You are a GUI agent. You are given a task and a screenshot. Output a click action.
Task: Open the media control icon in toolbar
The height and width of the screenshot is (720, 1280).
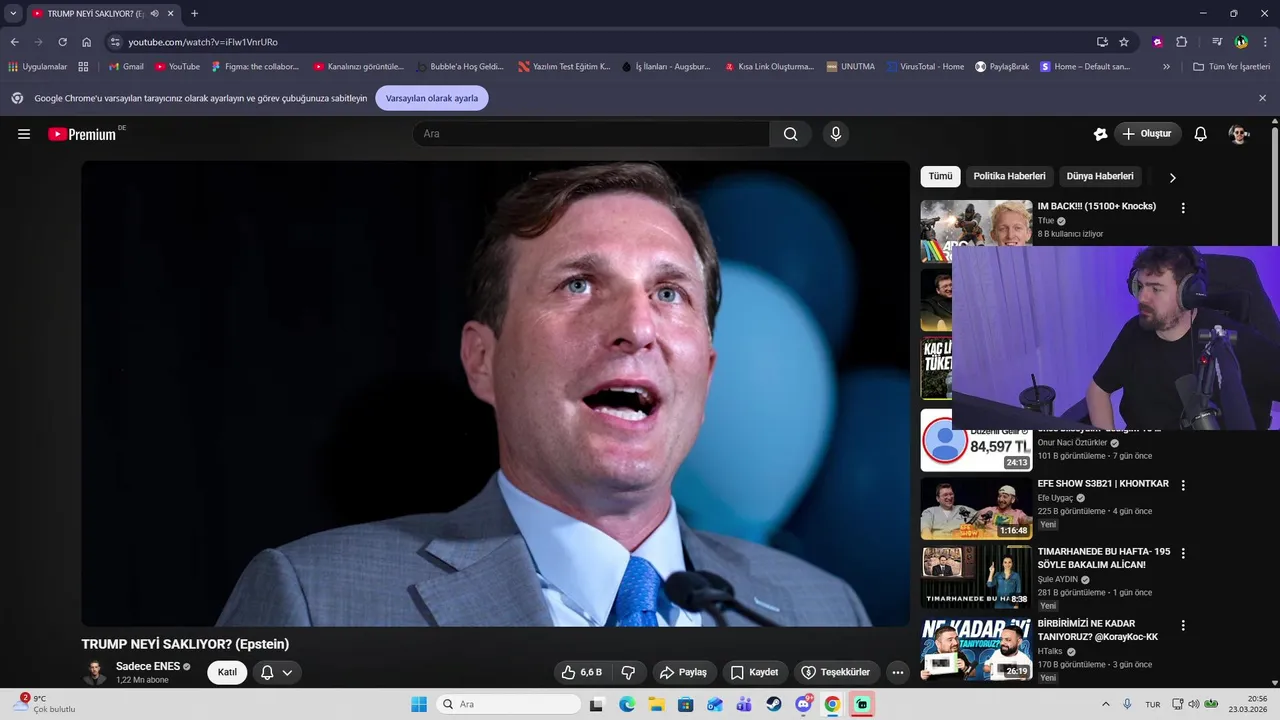[x=1217, y=42]
